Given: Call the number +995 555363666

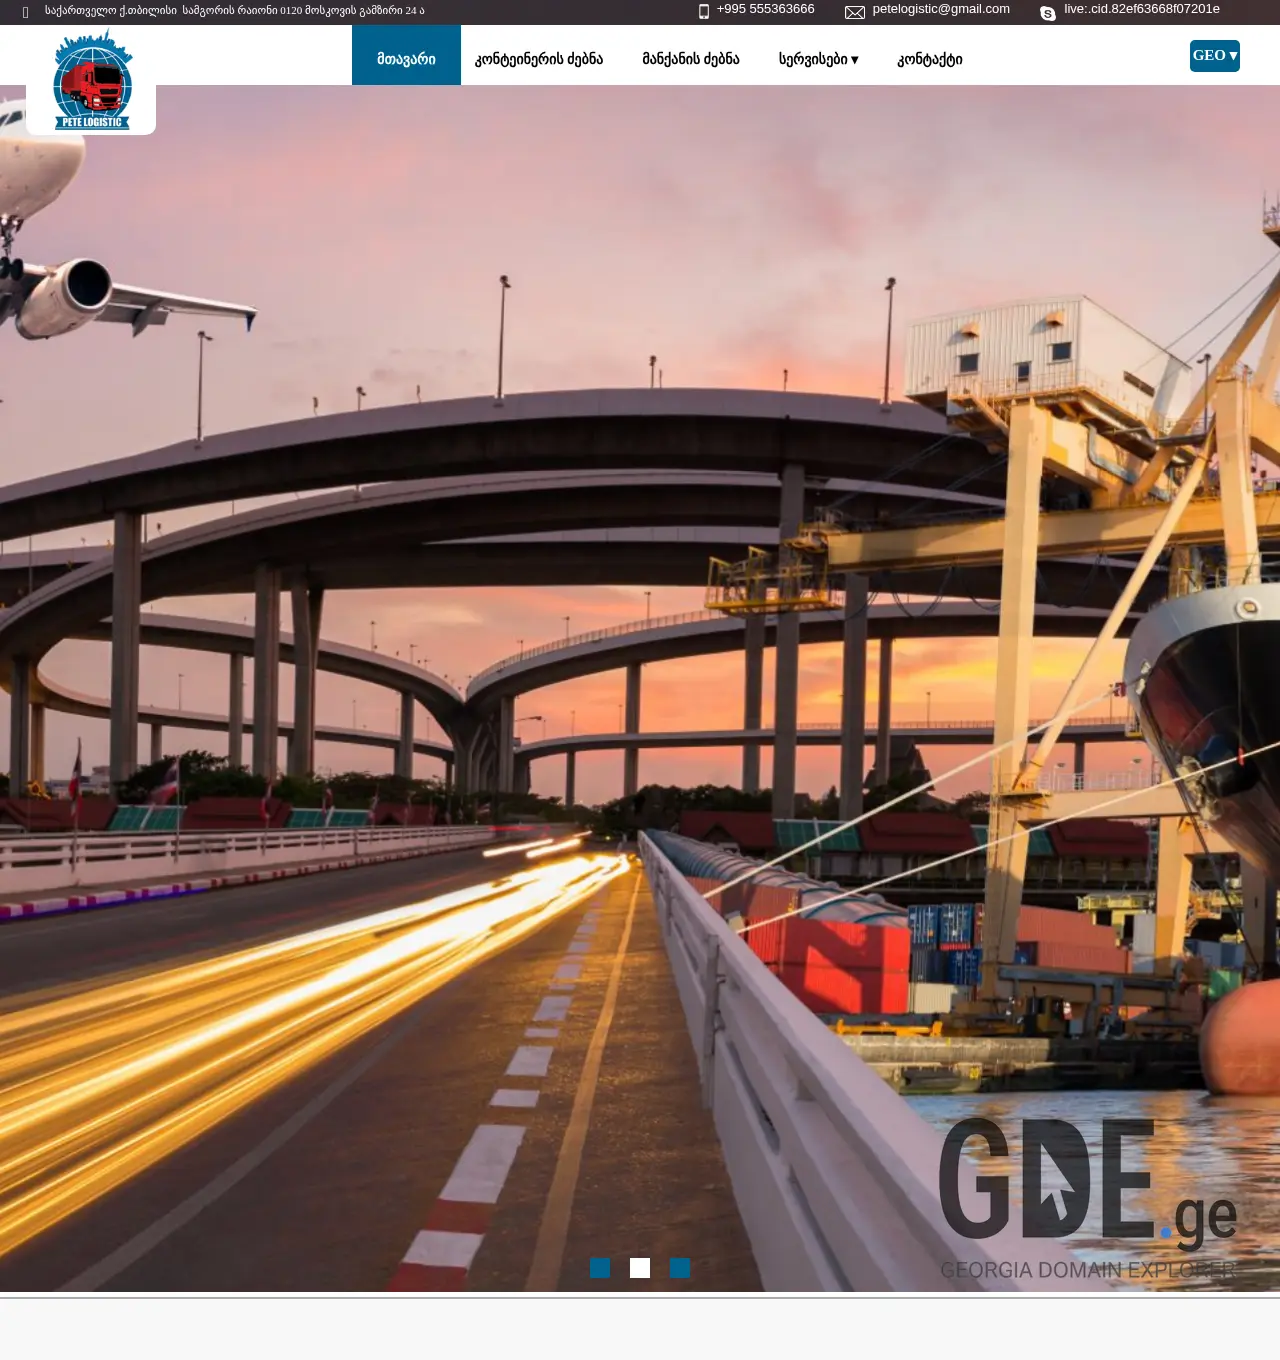Looking at the screenshot, I should pyautogui.click(x=765, y=9).
